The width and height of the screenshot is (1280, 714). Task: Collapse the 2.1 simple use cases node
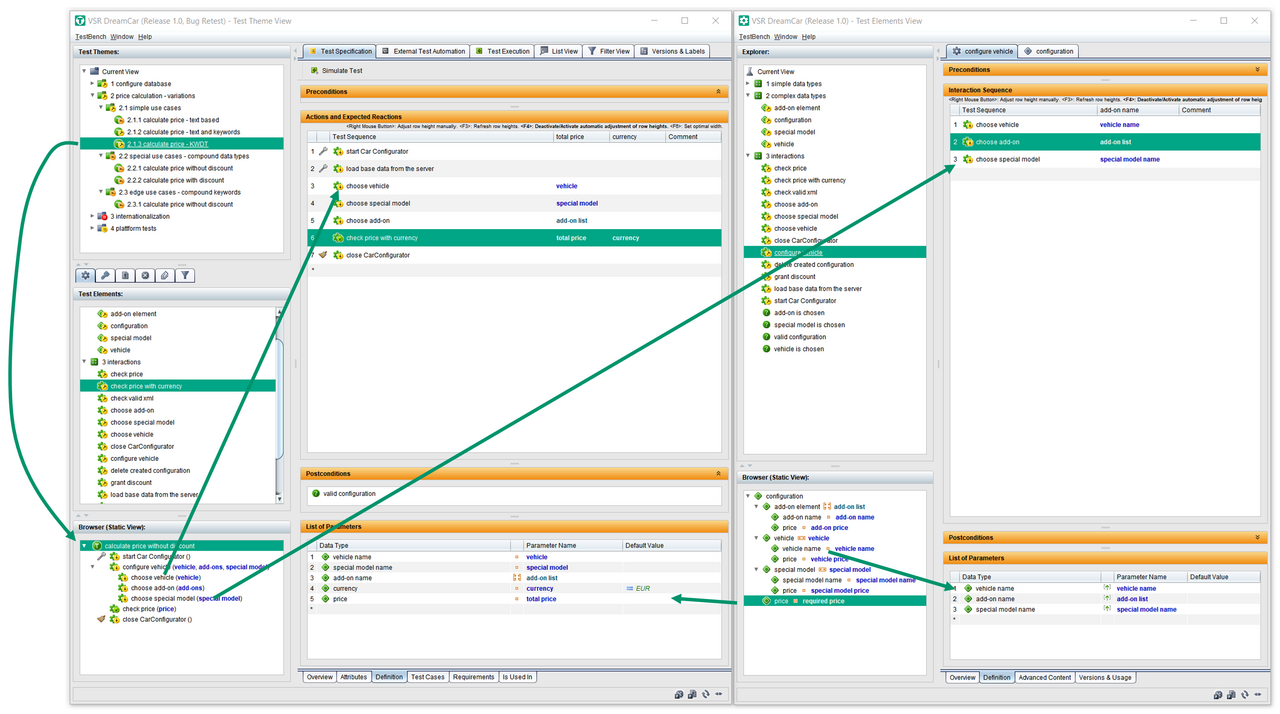pos(101,108)
